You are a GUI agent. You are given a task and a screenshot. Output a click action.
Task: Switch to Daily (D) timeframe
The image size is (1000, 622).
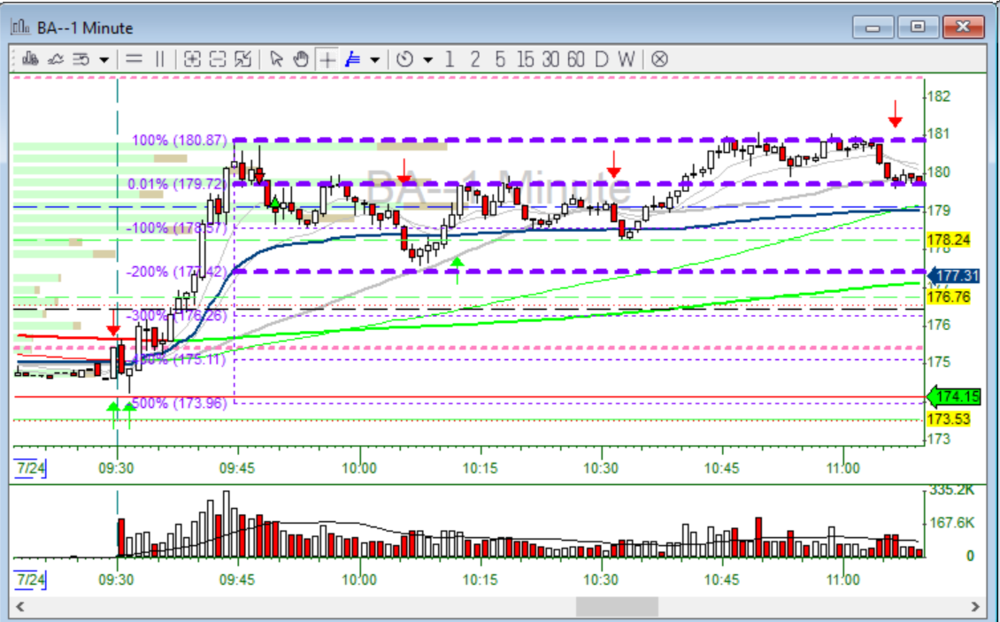601,59
